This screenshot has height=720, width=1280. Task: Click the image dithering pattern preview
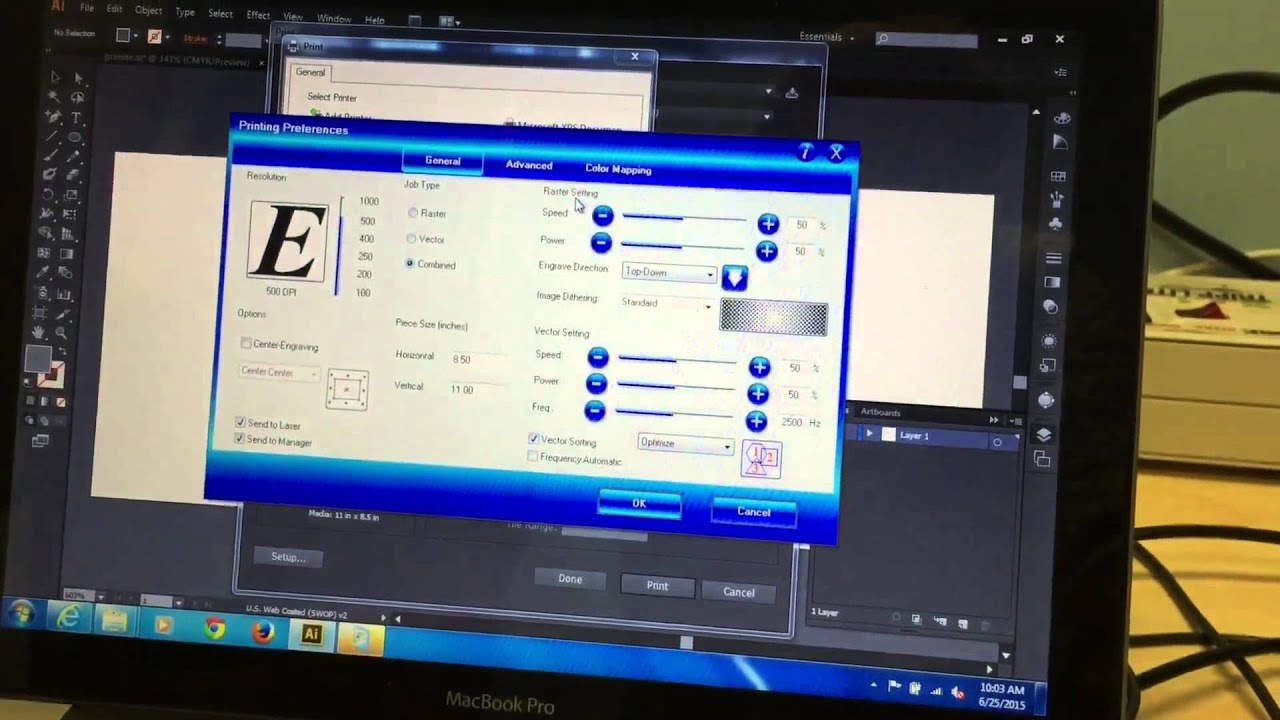[774, 318]
